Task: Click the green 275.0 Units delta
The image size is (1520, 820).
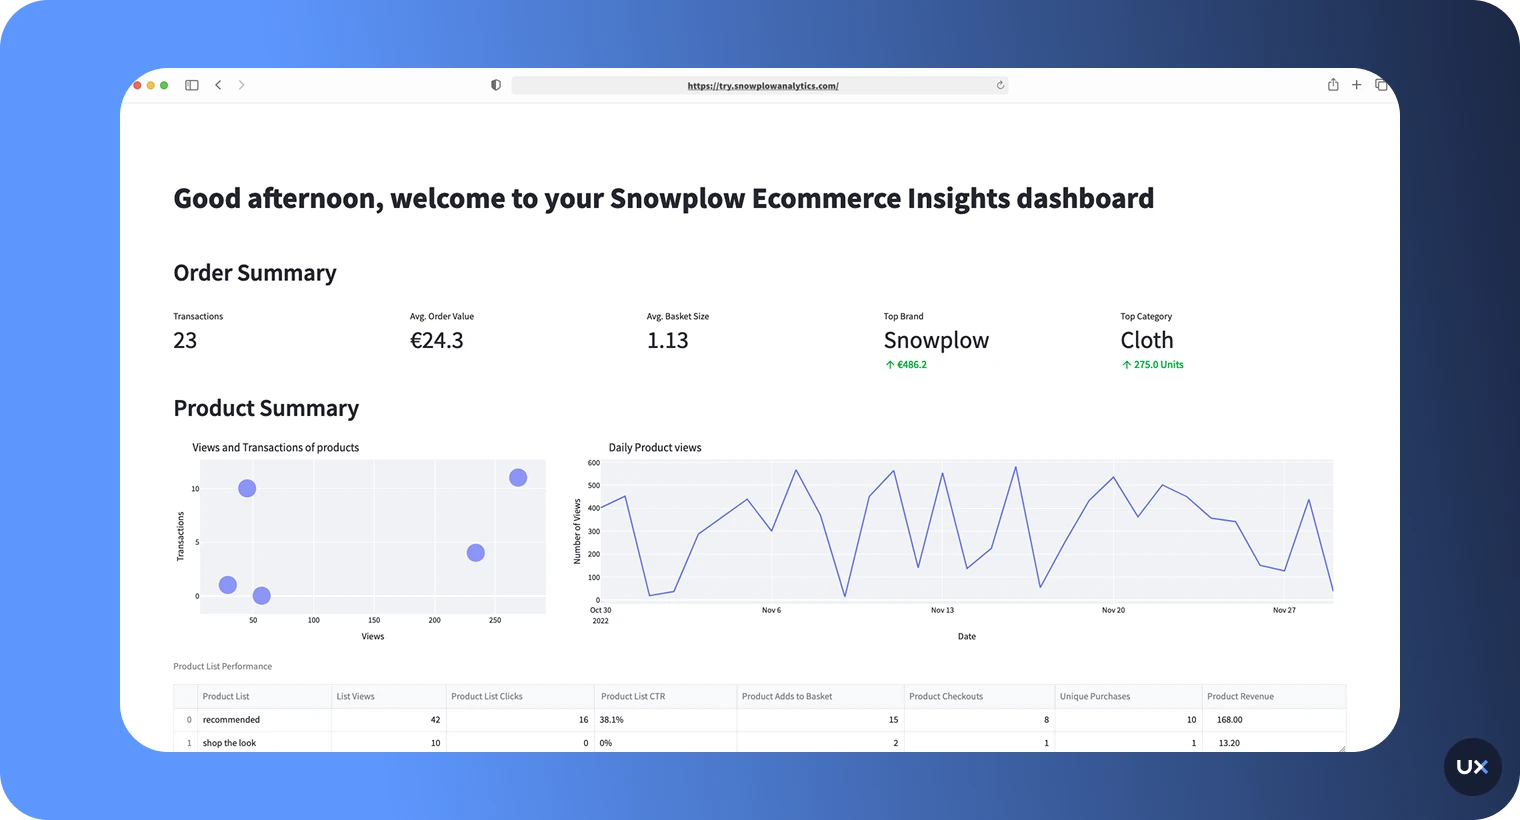Action: pos(1152,365)
